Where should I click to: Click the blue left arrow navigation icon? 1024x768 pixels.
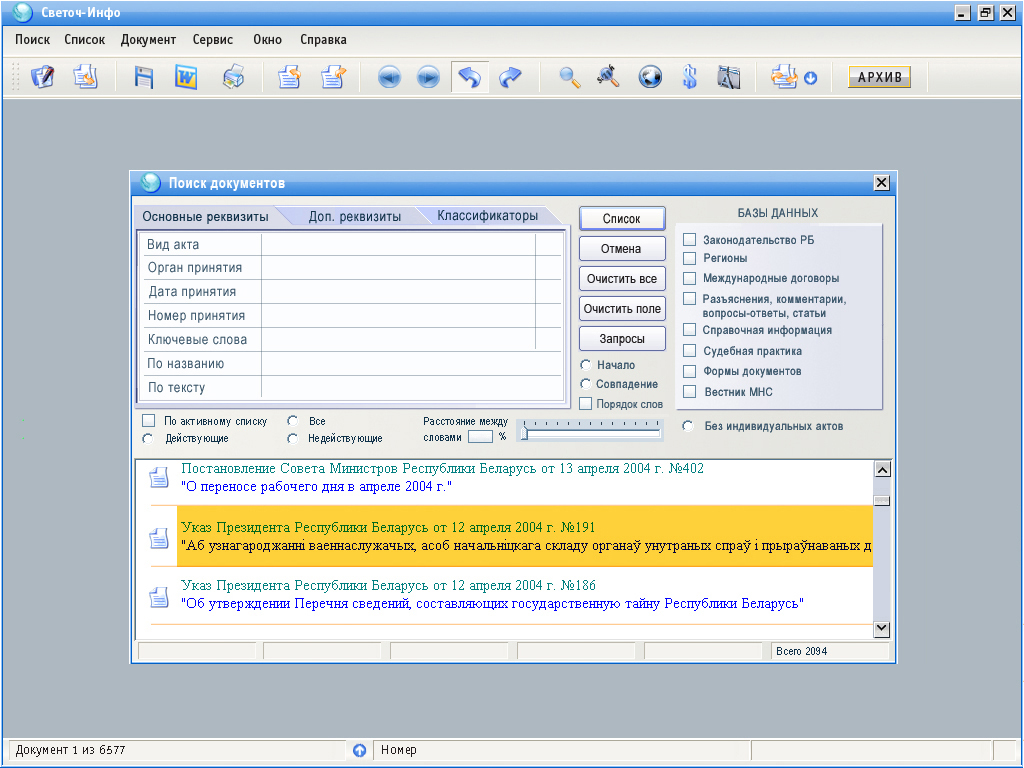coord(389,78)
